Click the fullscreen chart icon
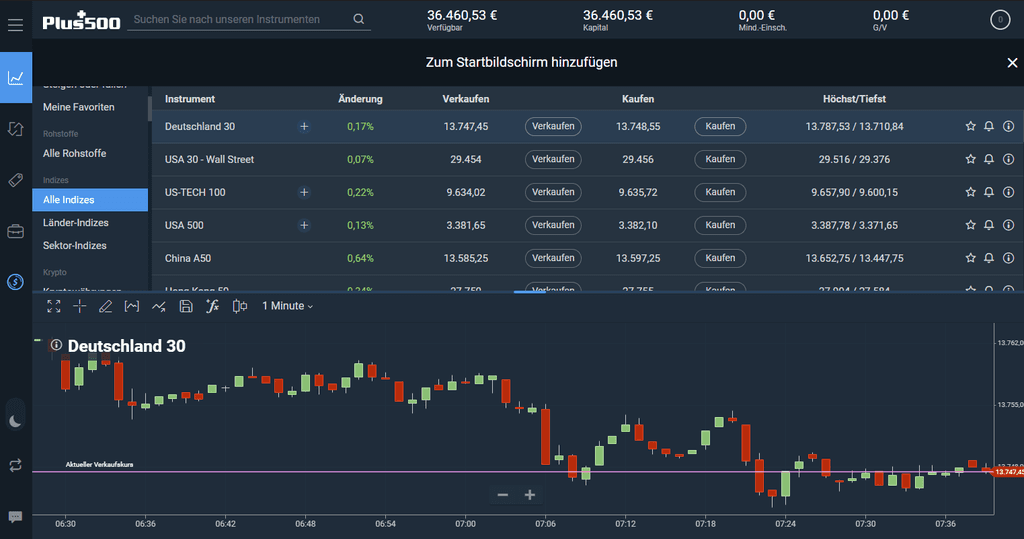Image resolution: width=1024 pixels, height=539 pixels. tap(54, 306)
